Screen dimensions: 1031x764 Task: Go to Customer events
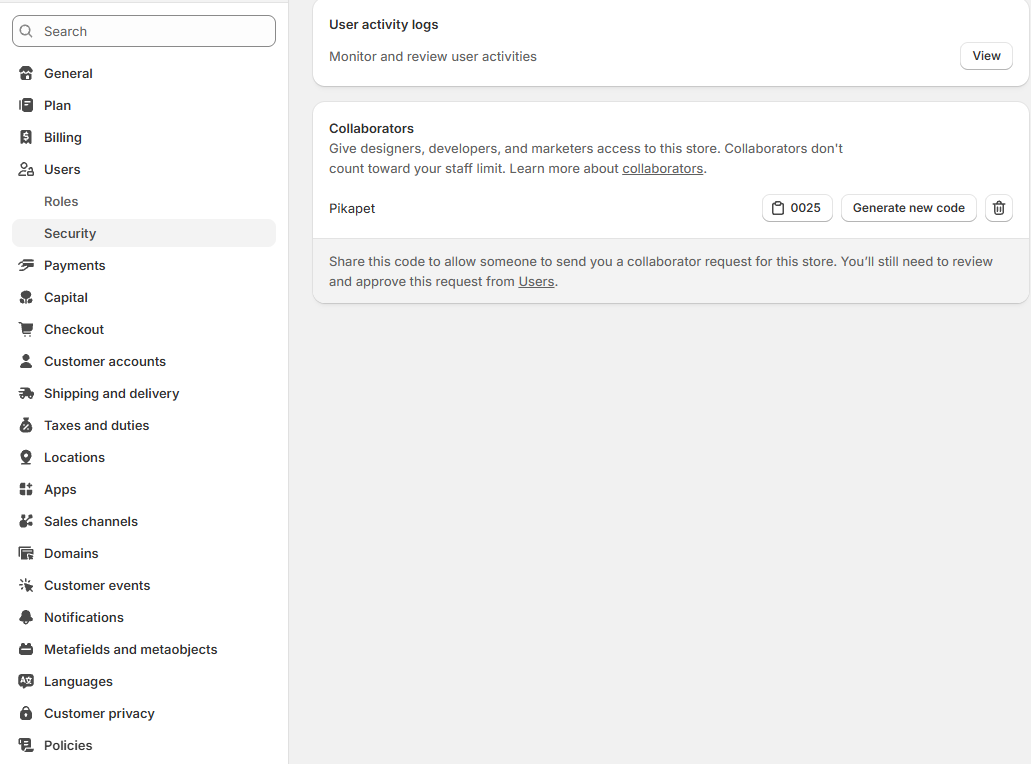(143, 585)
